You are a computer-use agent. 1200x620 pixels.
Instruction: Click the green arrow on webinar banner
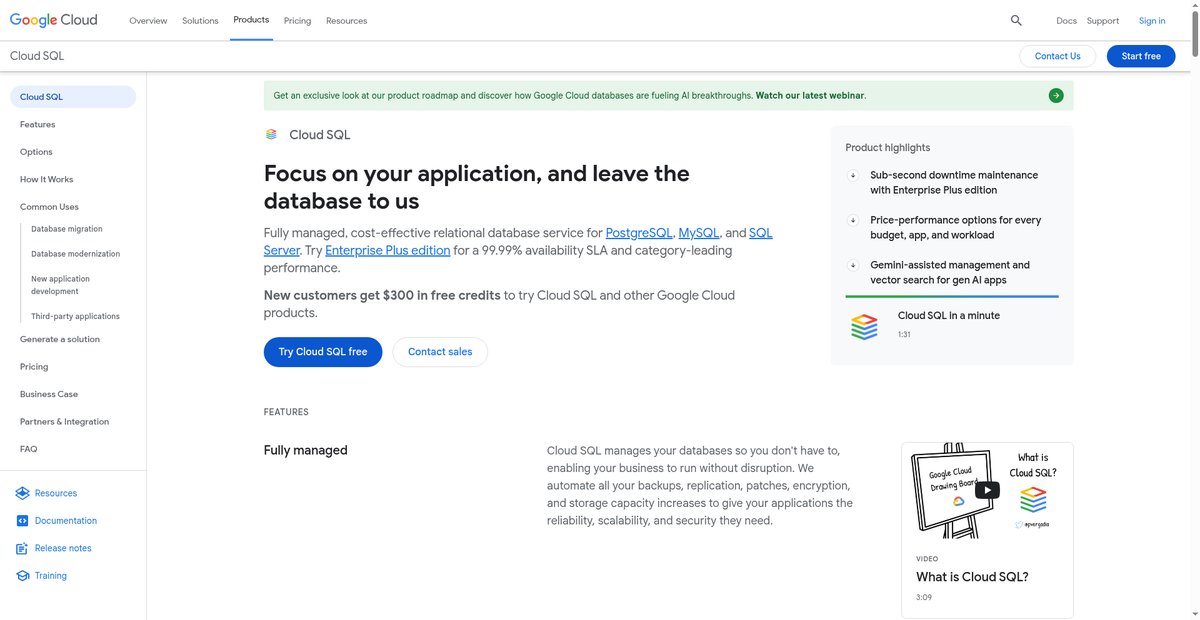pos(1056,96)
